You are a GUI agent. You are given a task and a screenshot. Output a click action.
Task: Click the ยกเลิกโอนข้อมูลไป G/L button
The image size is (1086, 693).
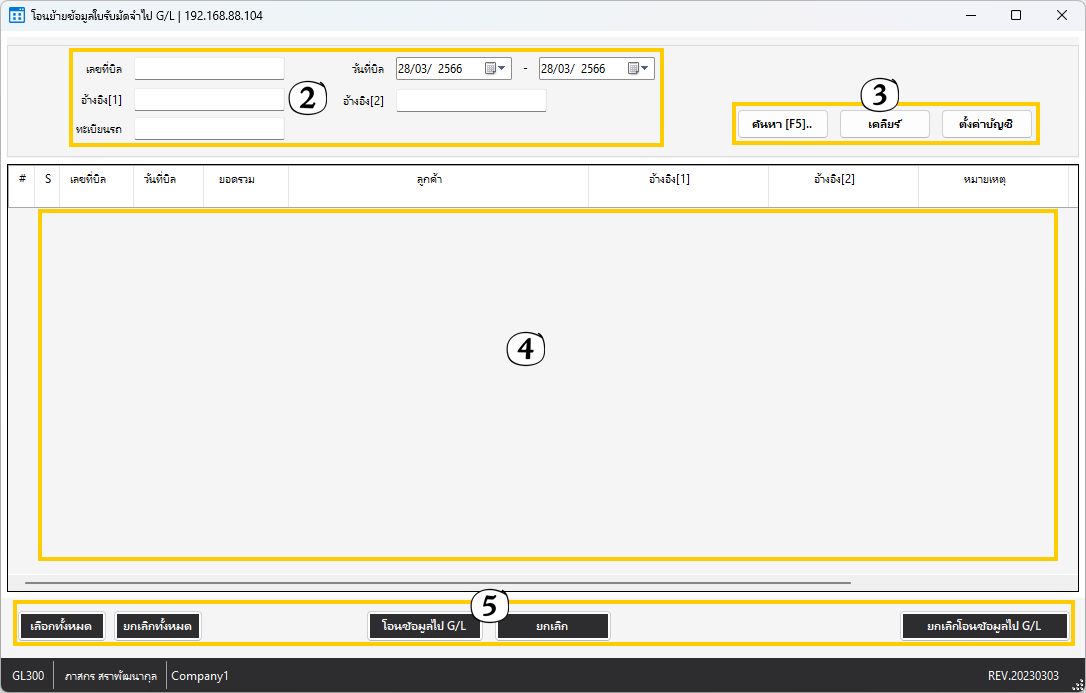pyautogui.click(x=984, y=626)
